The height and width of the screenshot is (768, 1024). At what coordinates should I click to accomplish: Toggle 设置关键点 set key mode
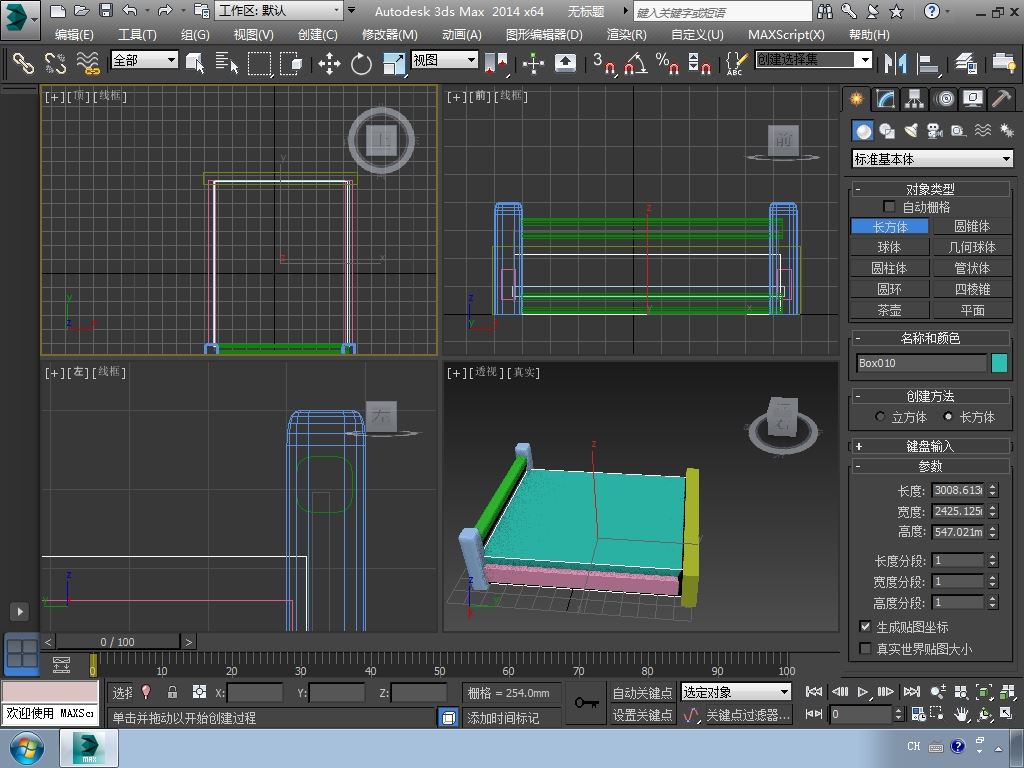pos(642,715)
